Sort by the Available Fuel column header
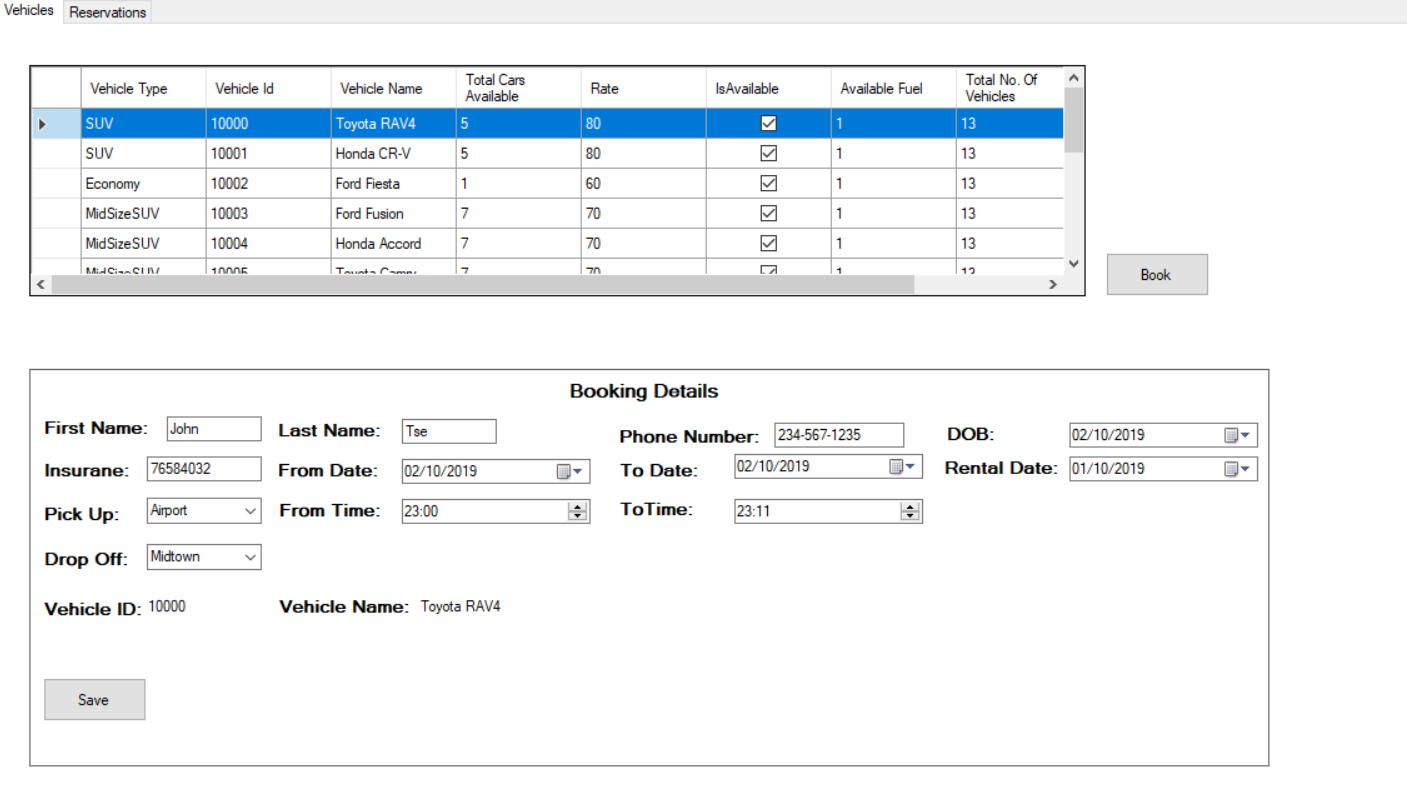1407x811 pixels. (893, 88)
